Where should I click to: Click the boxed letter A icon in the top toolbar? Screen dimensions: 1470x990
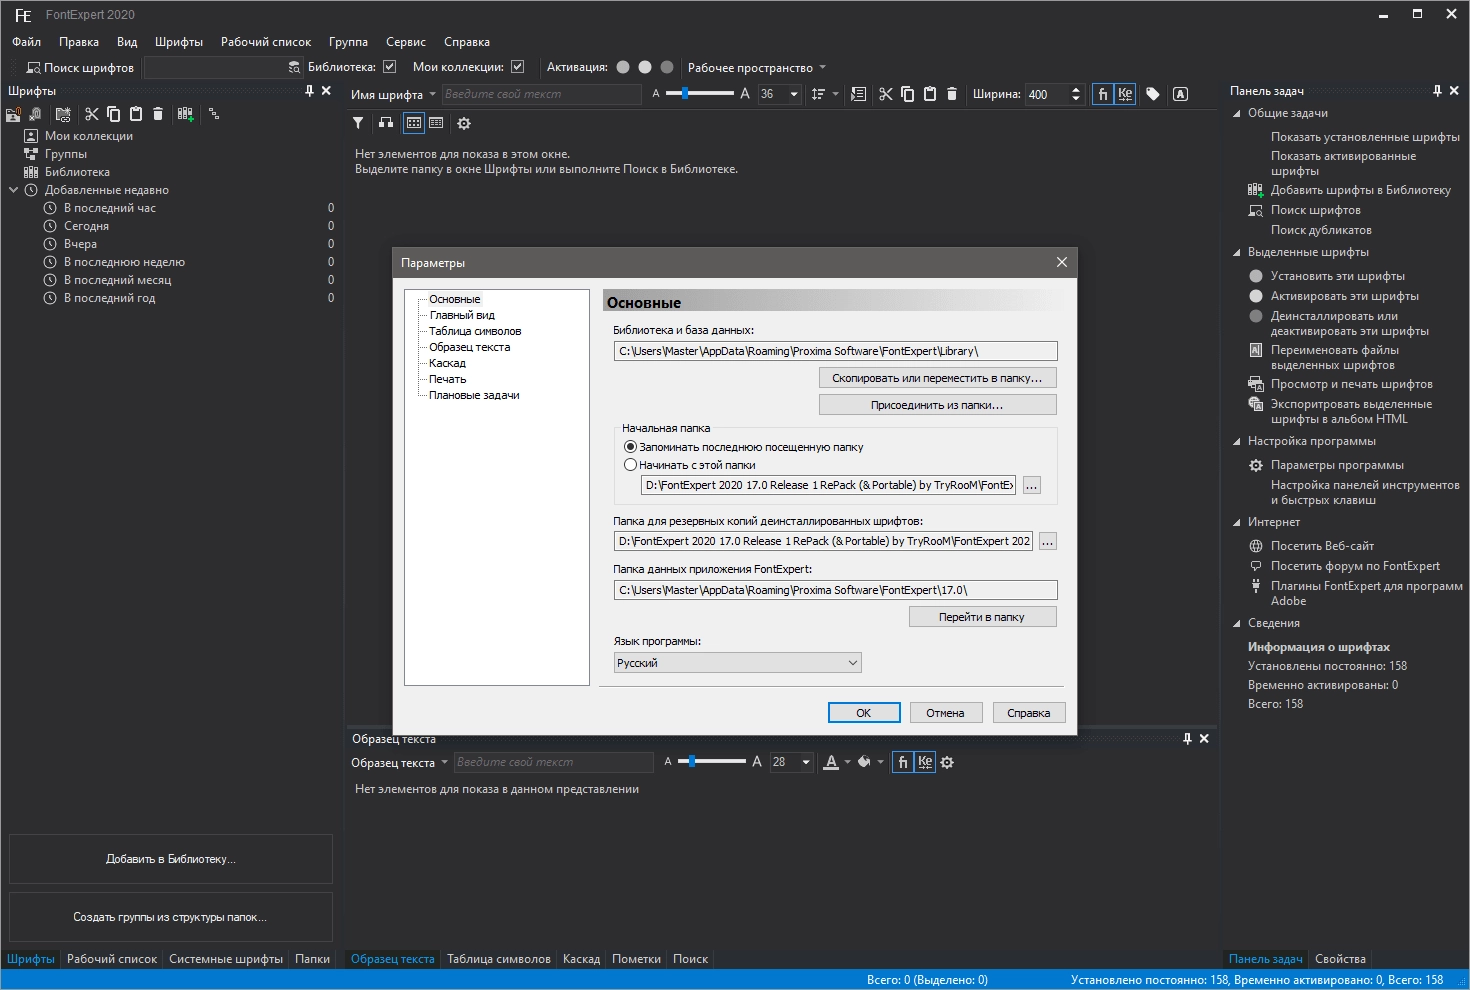pos(1180,94)
